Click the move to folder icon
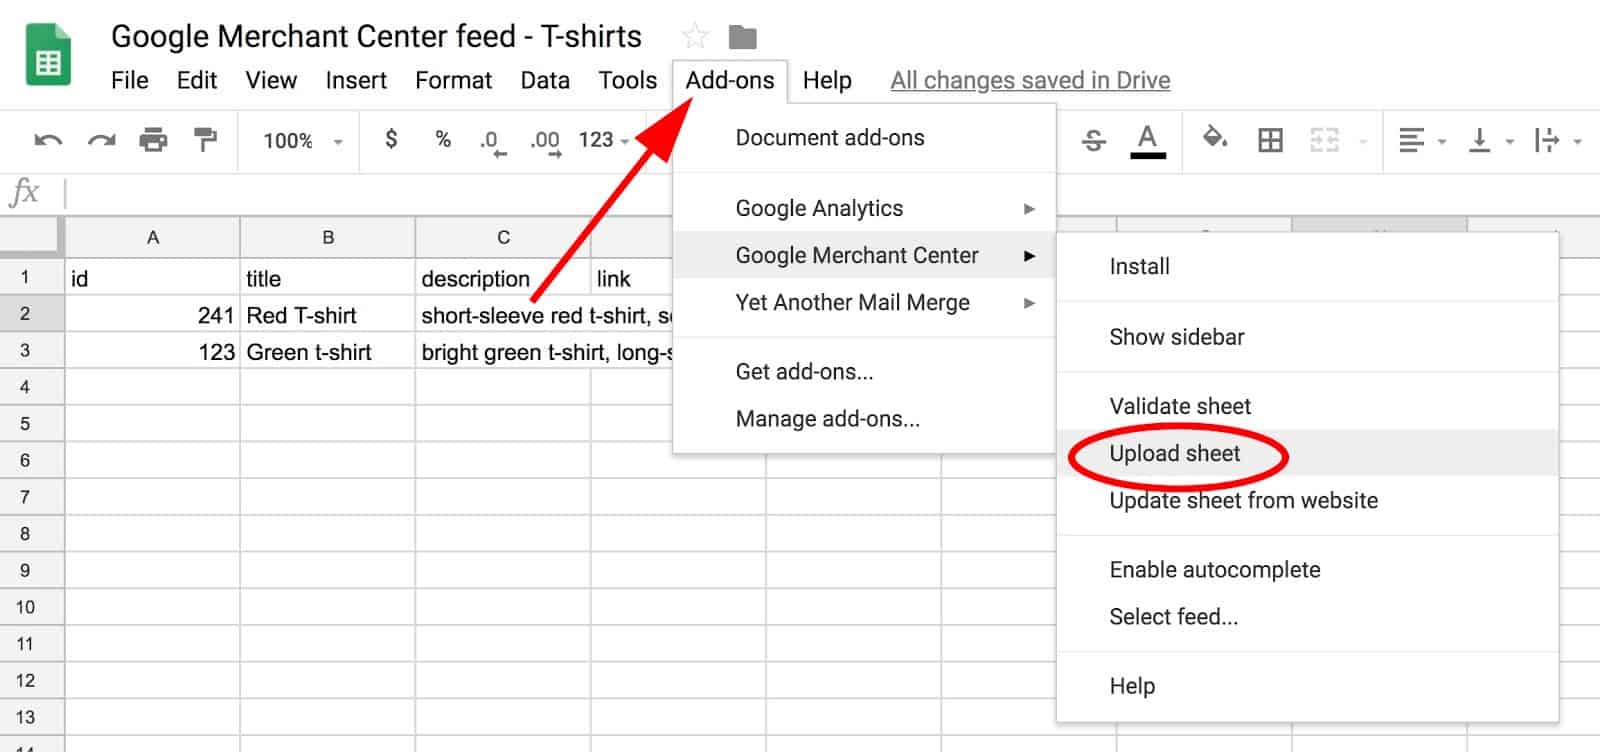 pyautogui.click(x=742, y=37)
